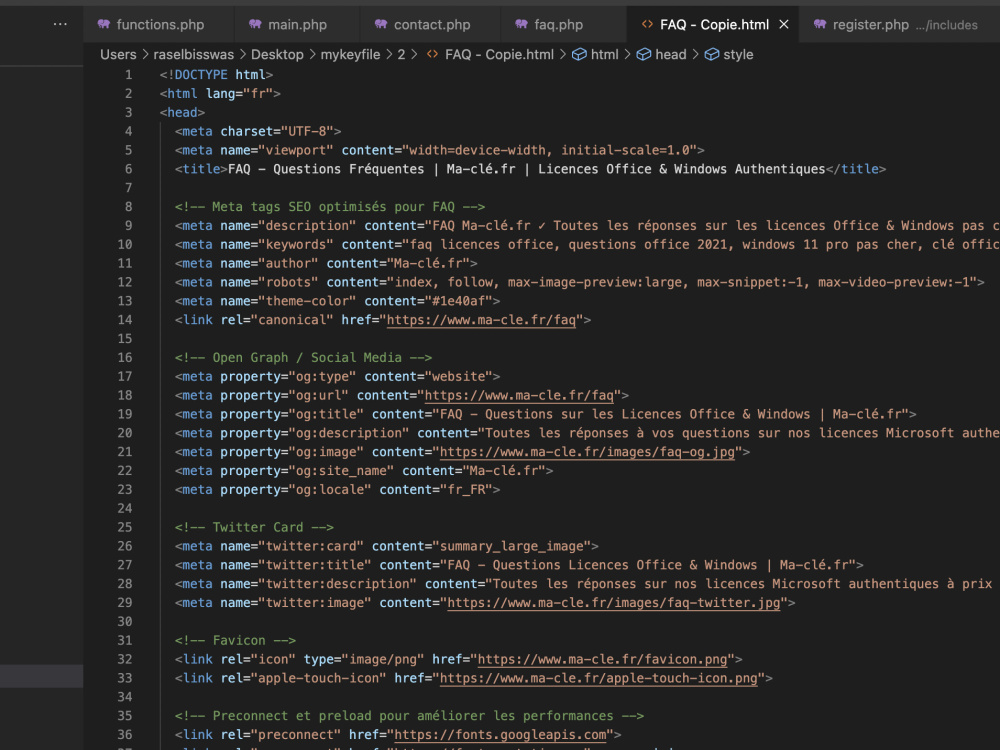The width and height of the screenshot is (1000, 750).
Task: Open the register.php includes tab
Action: tap(896, 25)
